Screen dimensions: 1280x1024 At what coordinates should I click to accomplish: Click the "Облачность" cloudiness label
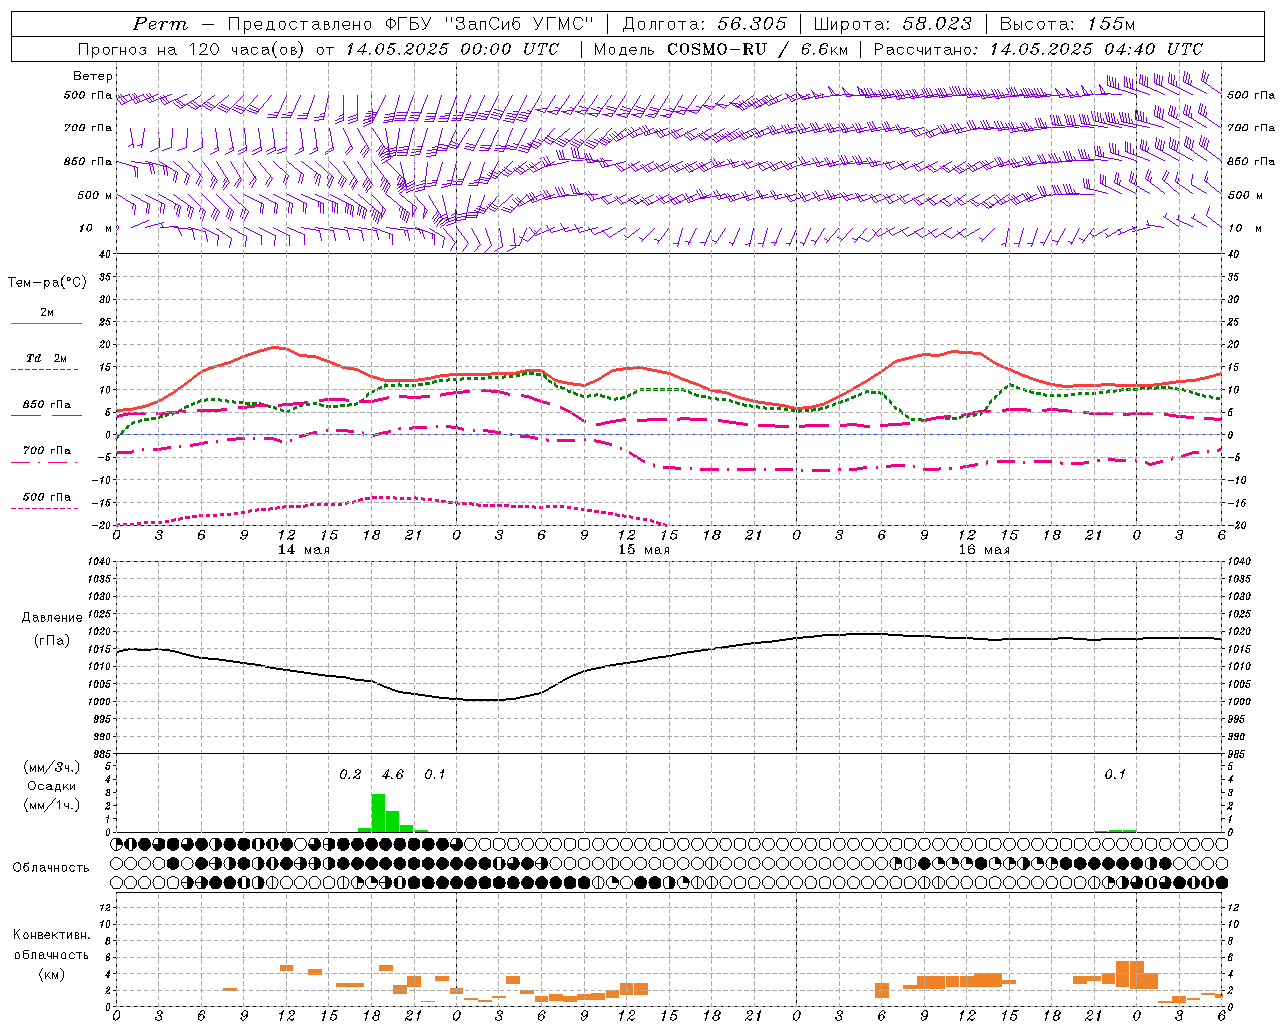coord(51,867)
